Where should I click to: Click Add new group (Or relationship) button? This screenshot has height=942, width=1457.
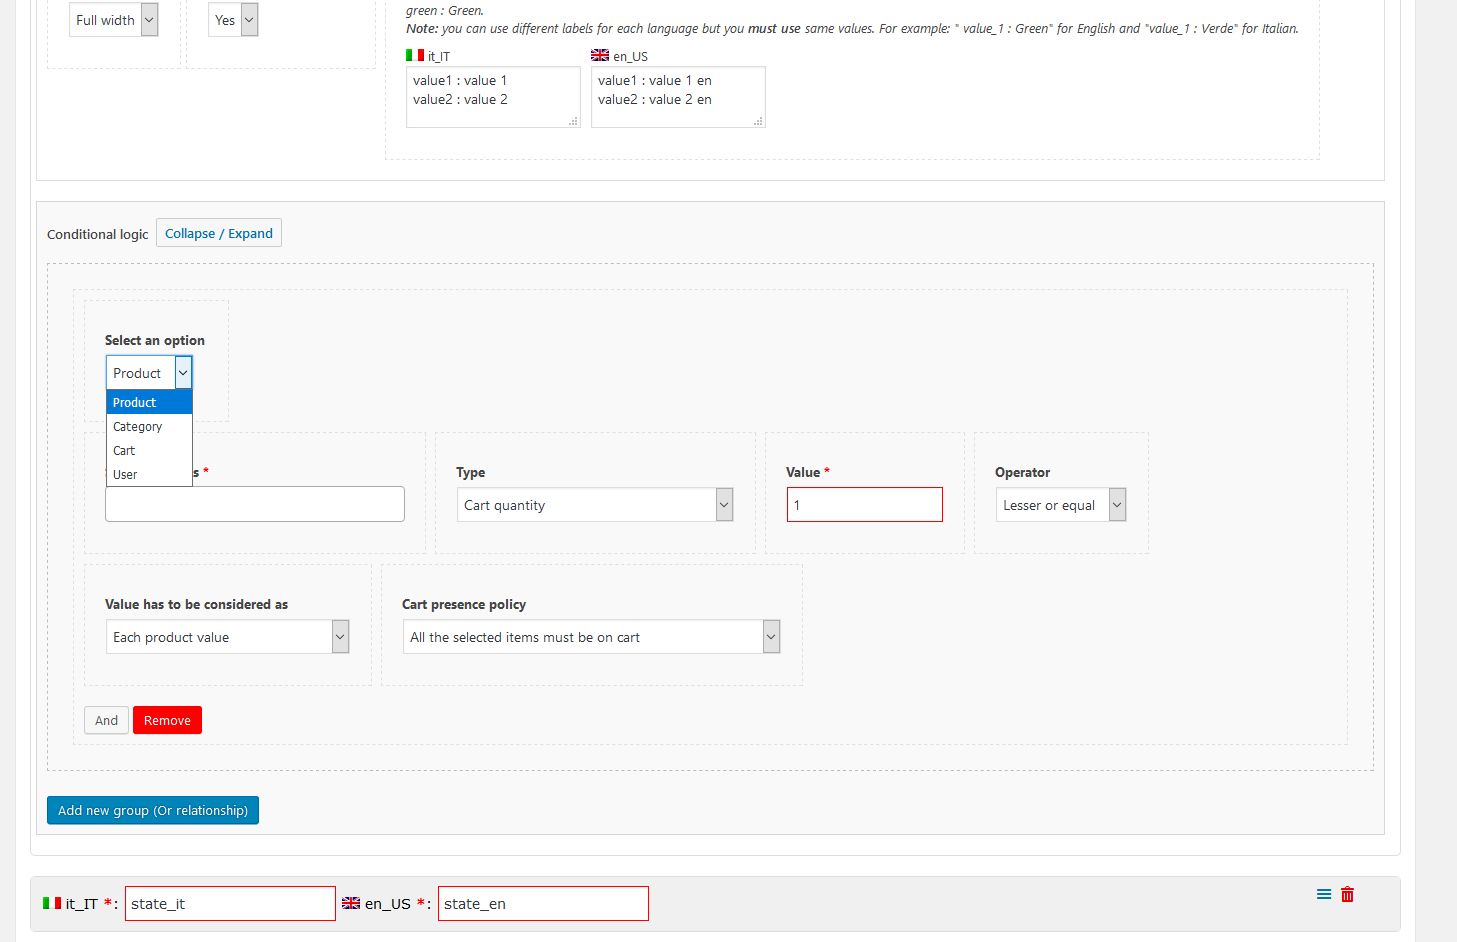(153, 810)
